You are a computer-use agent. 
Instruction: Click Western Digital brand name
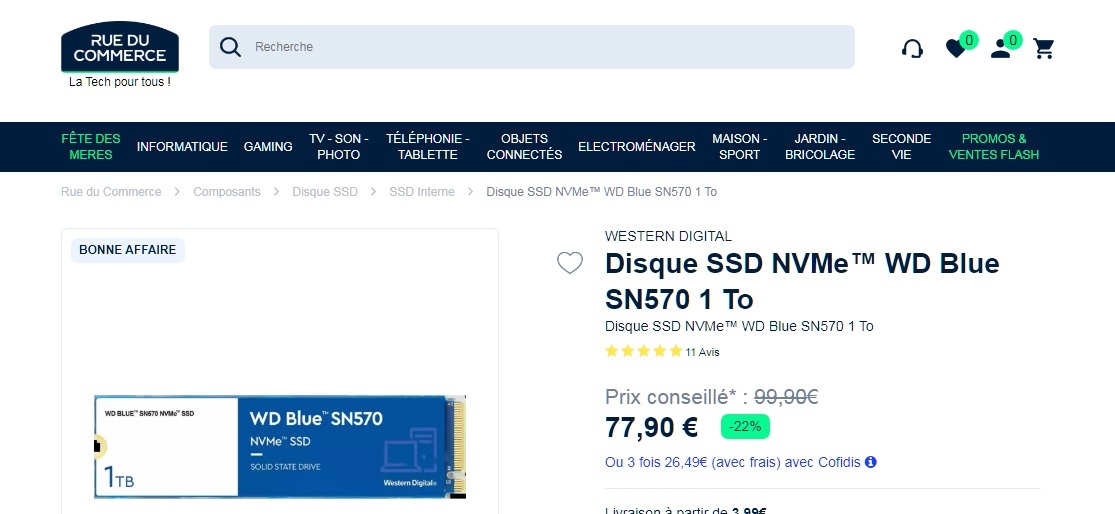point(668,236)
